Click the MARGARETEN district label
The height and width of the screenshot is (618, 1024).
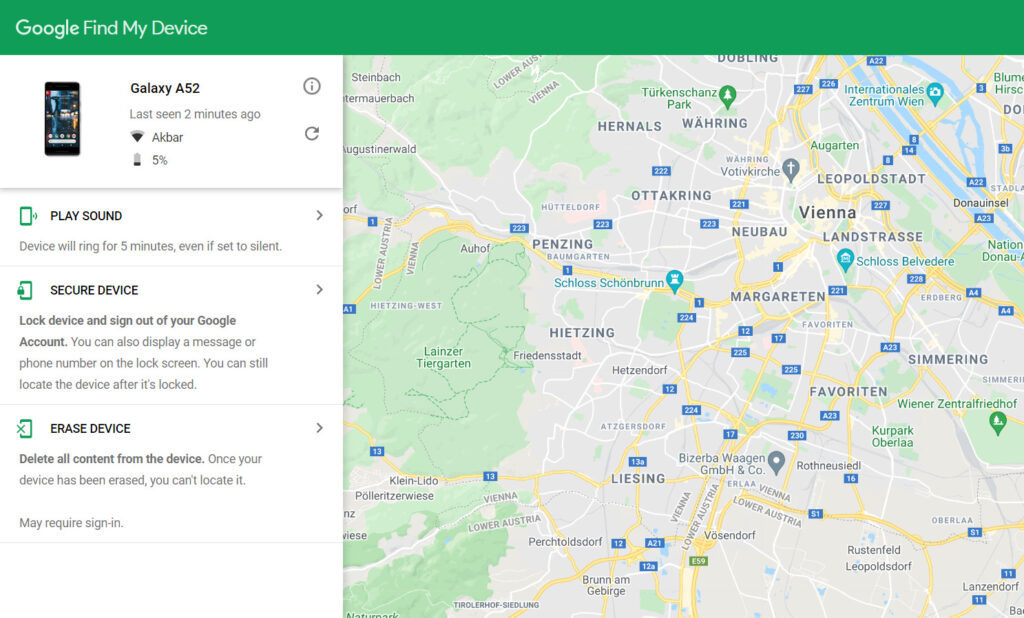click(778, 297)
